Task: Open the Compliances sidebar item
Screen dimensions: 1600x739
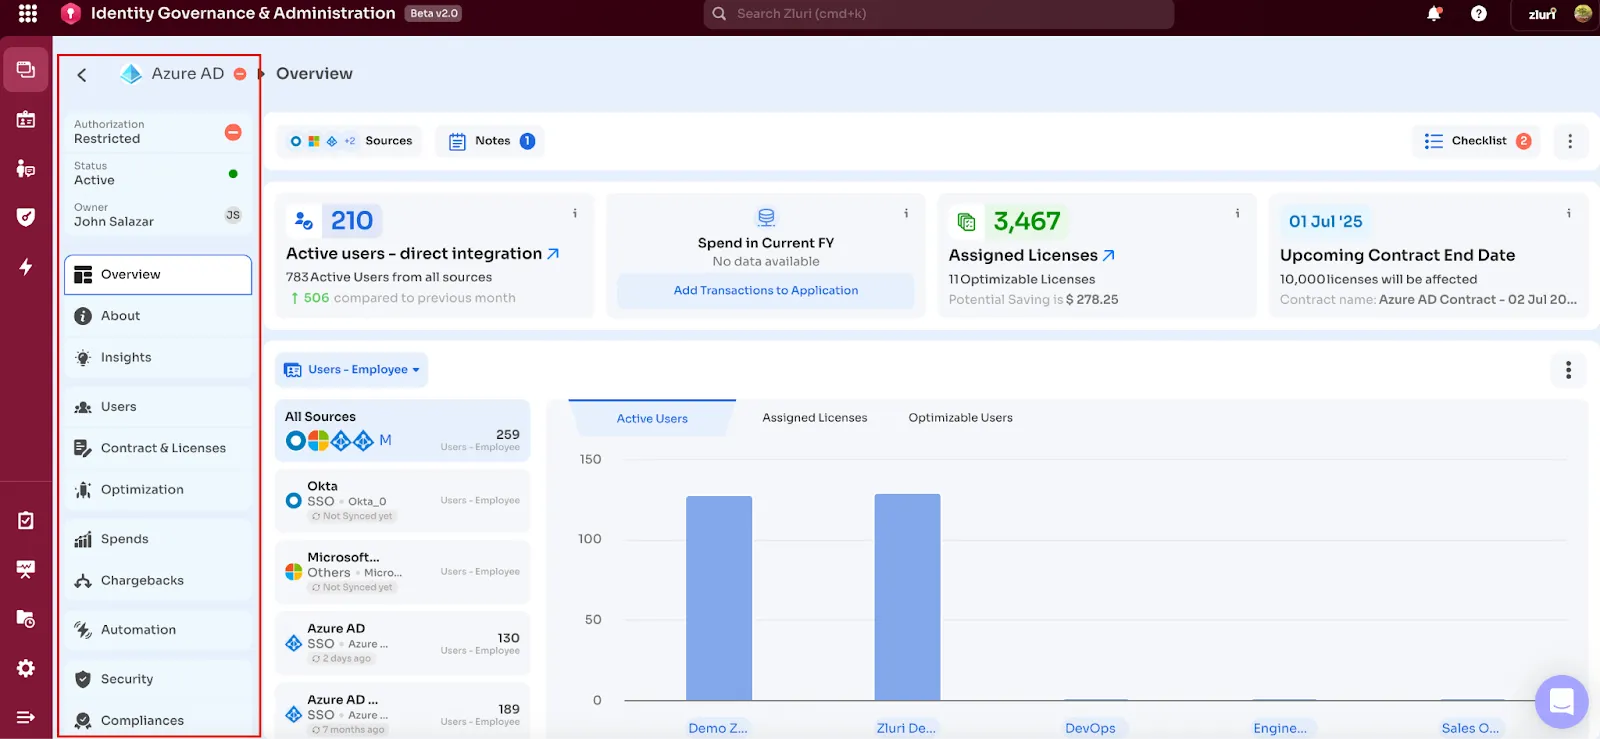Action: click(158, 721)
